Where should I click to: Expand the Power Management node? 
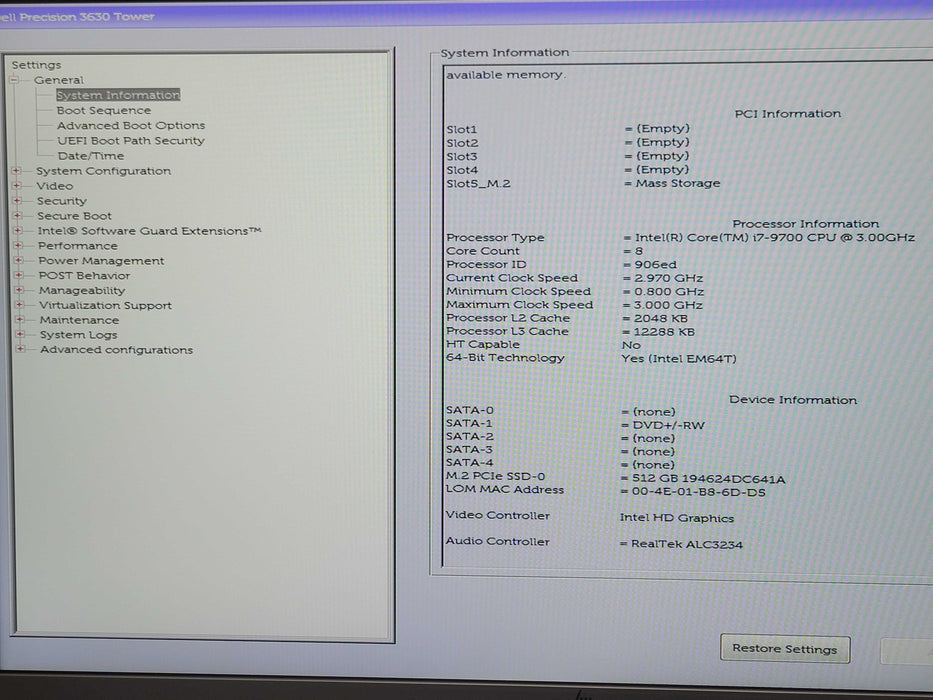point(18,260)
